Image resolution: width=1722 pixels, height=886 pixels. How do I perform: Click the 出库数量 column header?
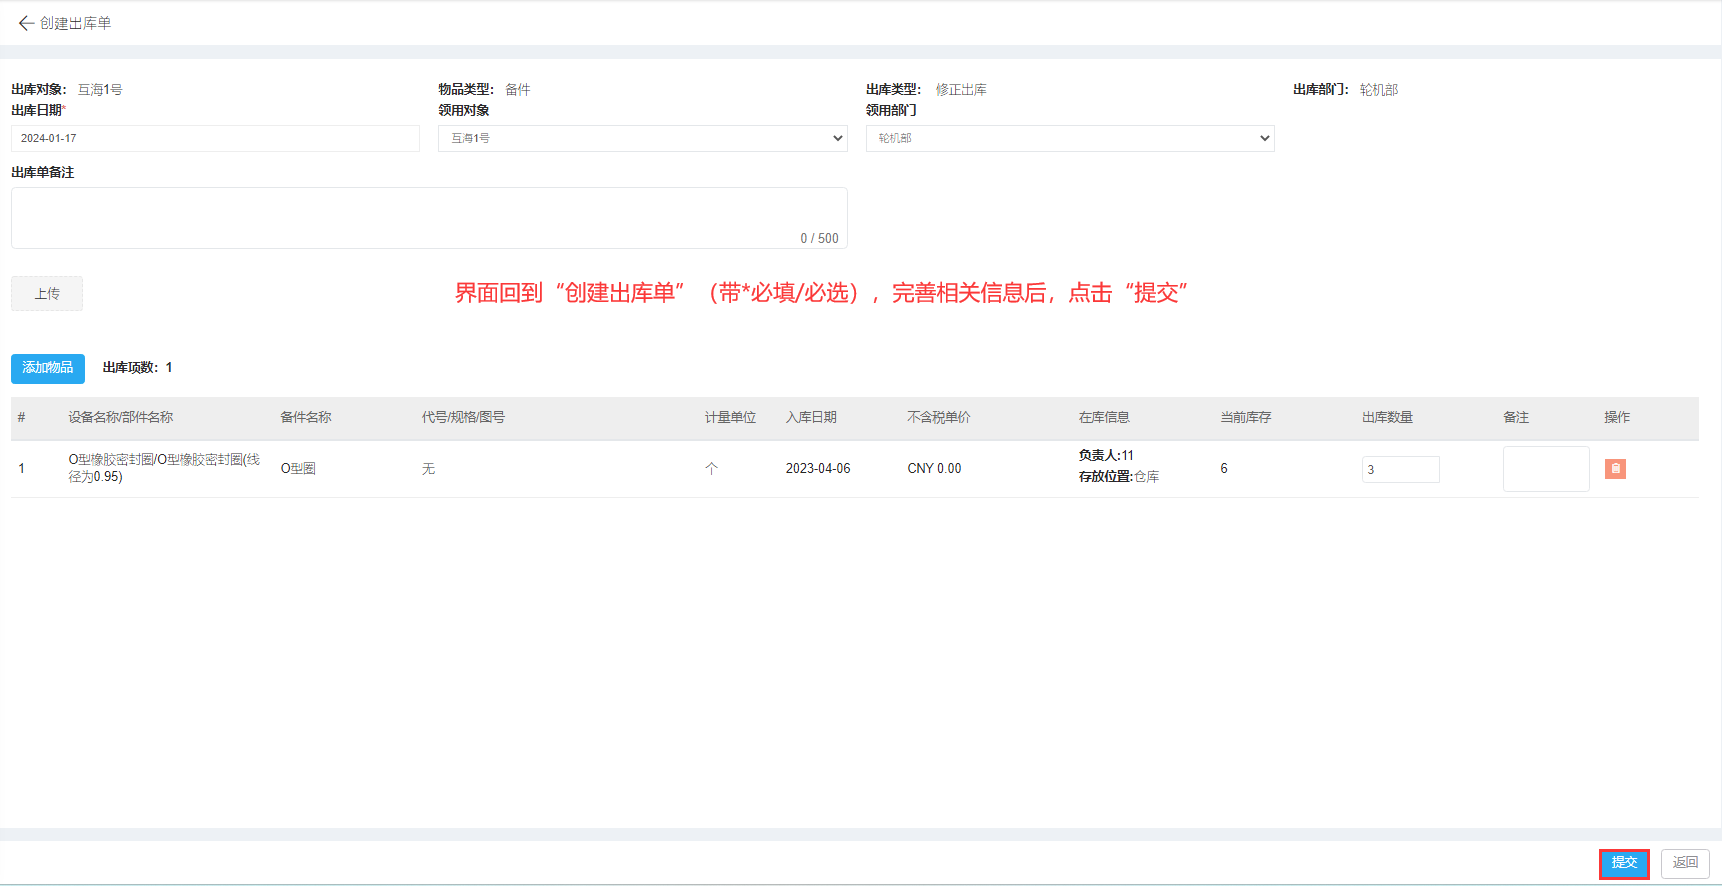(x=1388, y=418)
